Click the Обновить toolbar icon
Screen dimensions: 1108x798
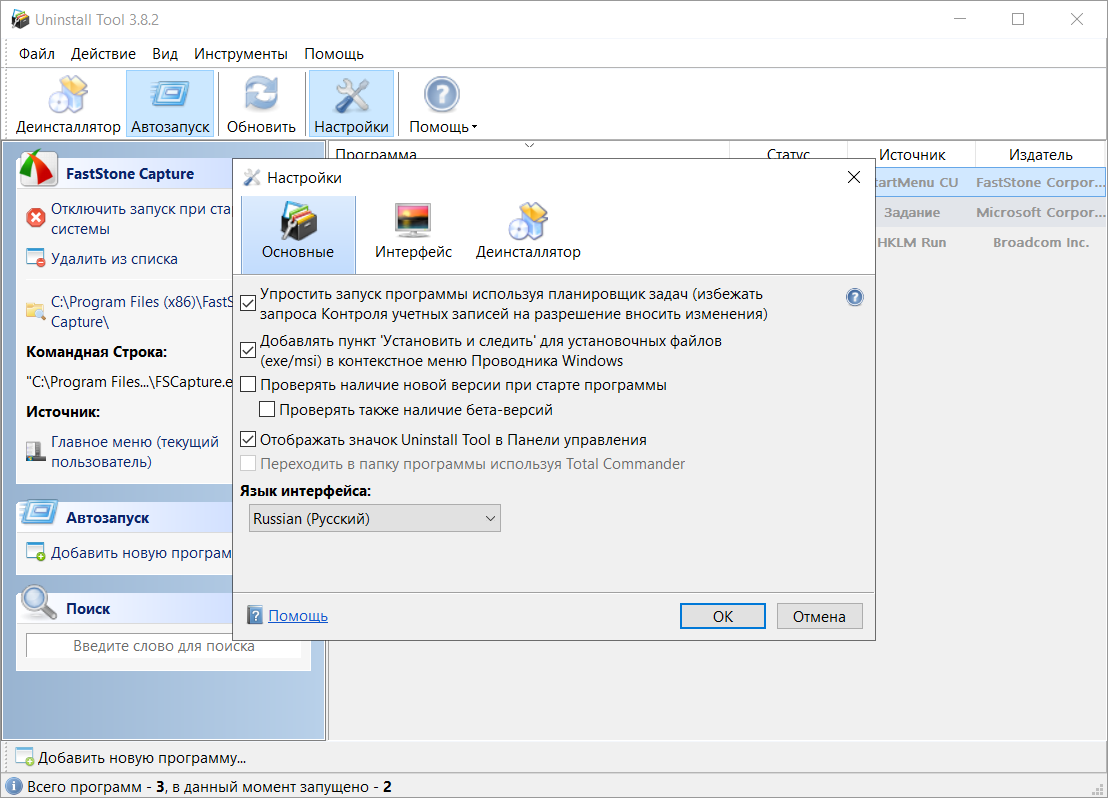click(261, 104)
